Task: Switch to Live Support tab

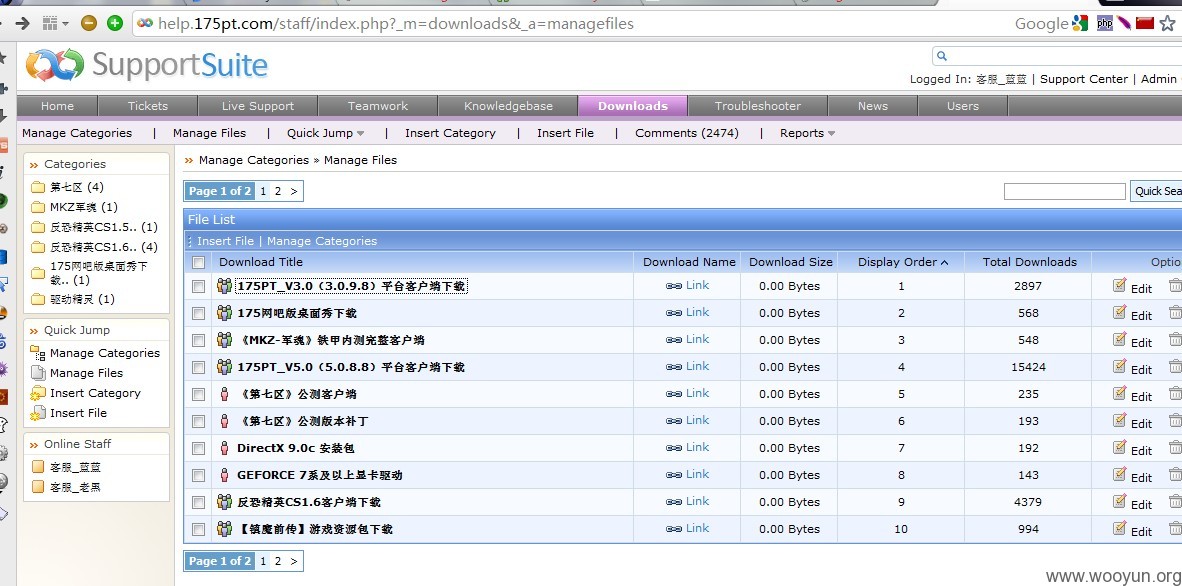Action: tap(258, 106)
